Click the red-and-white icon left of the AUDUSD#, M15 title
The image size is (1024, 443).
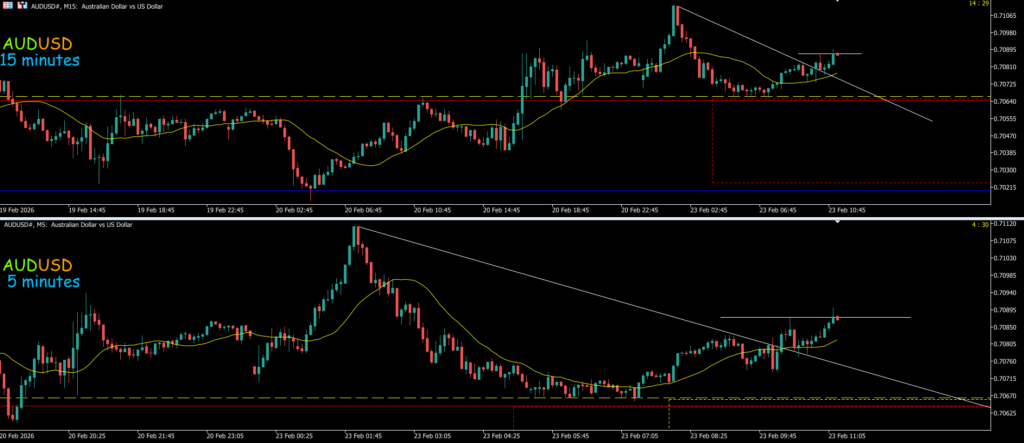point(24,5)
